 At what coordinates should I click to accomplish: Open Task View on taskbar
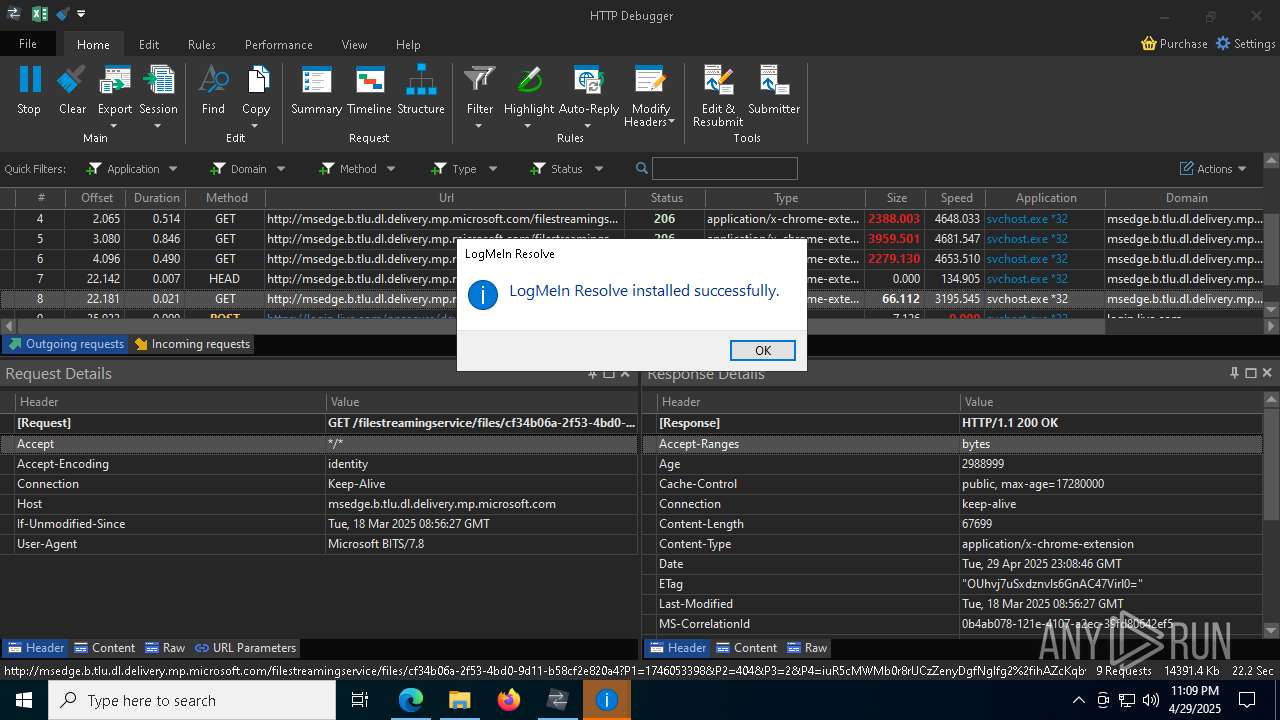coord(361,700)
